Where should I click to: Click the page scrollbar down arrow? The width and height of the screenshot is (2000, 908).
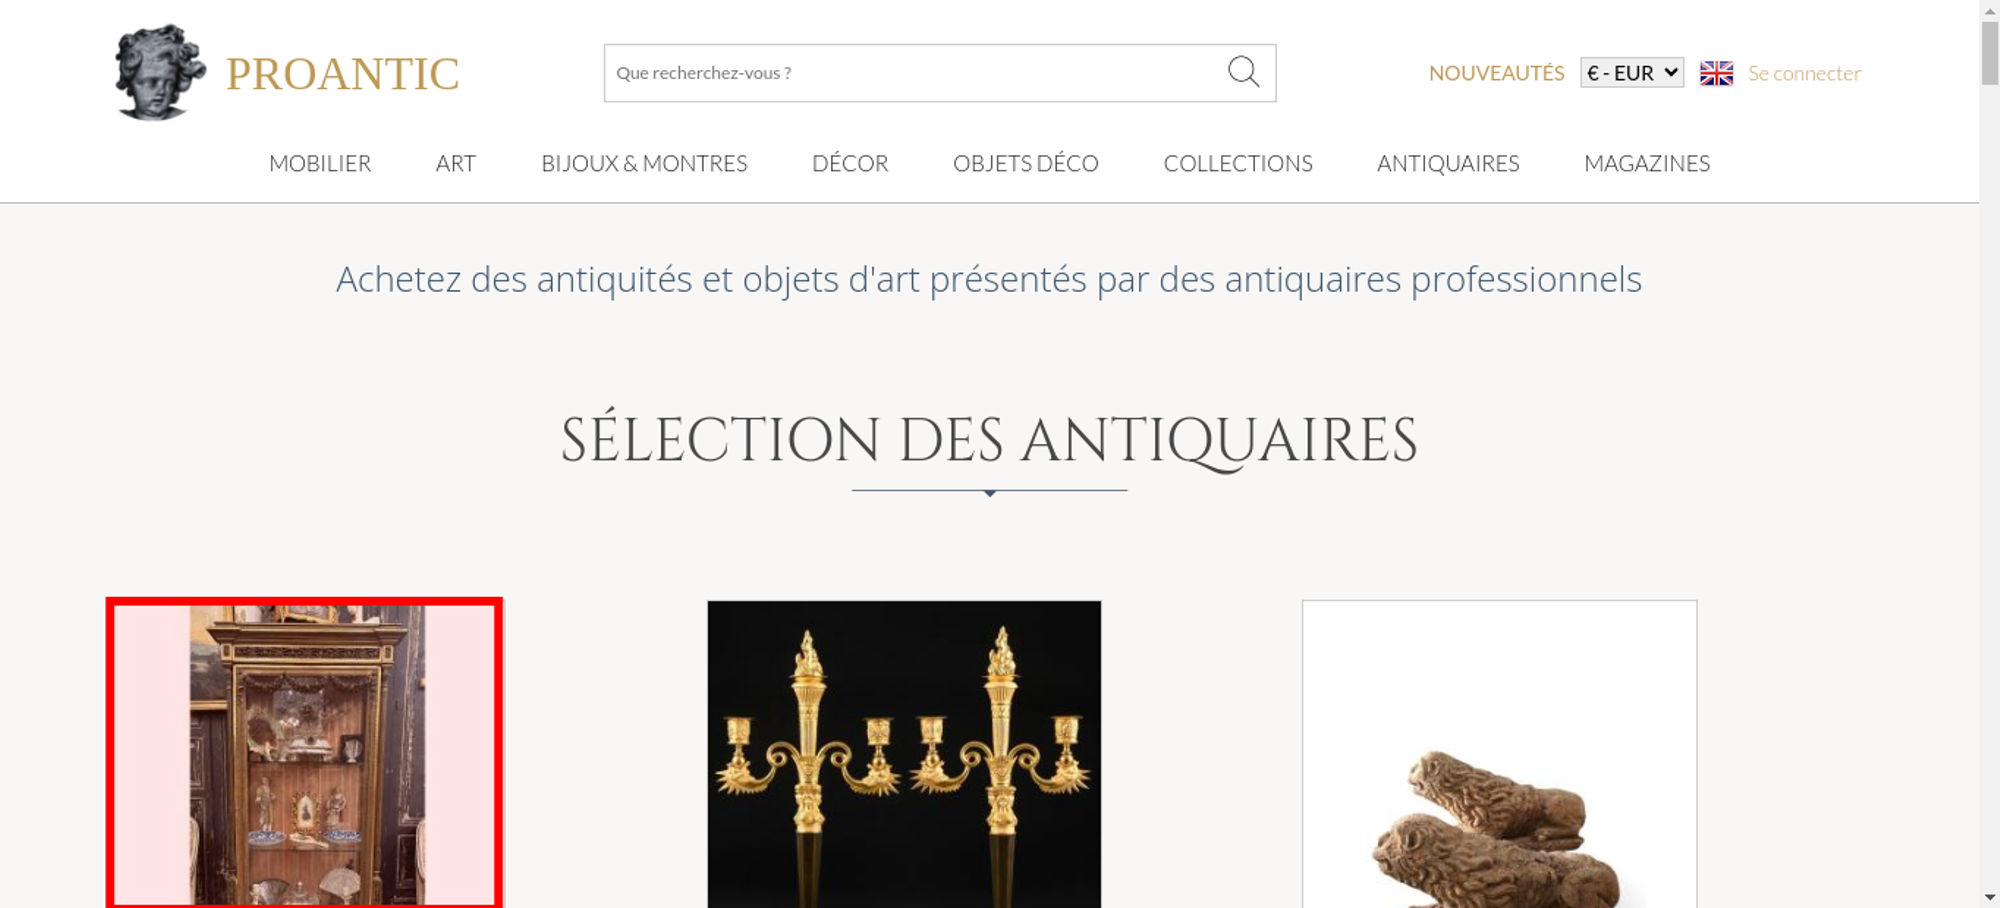(x=1989, y=898)
